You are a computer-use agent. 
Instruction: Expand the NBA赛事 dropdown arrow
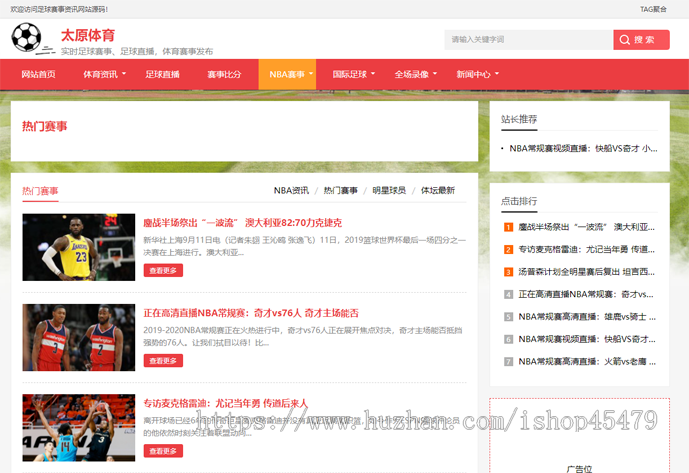click(x=311, y=74)
